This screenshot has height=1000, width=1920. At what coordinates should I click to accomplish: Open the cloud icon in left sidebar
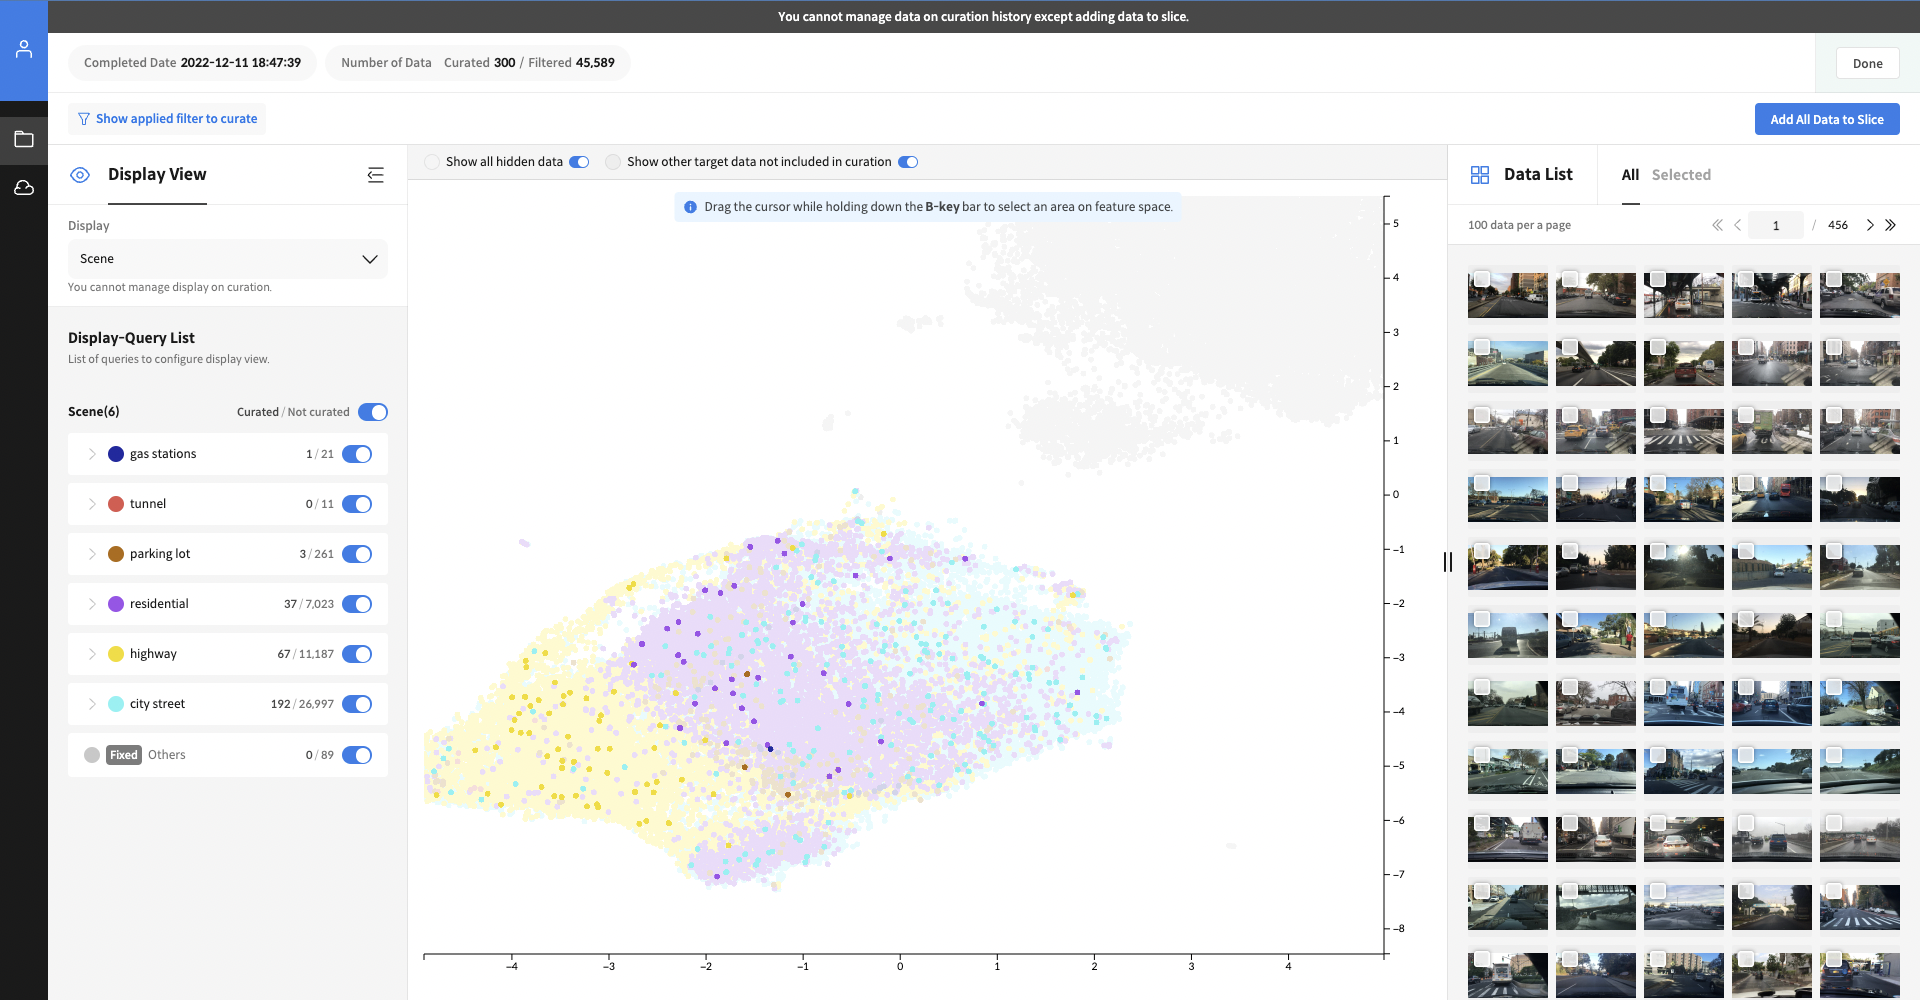point(24,188)
